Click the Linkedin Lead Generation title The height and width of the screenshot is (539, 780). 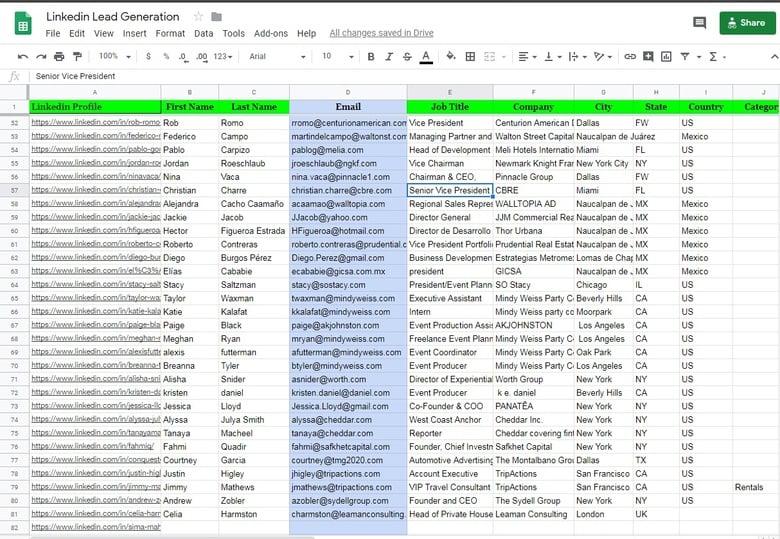pyautogui.click(x=112, y=16)
